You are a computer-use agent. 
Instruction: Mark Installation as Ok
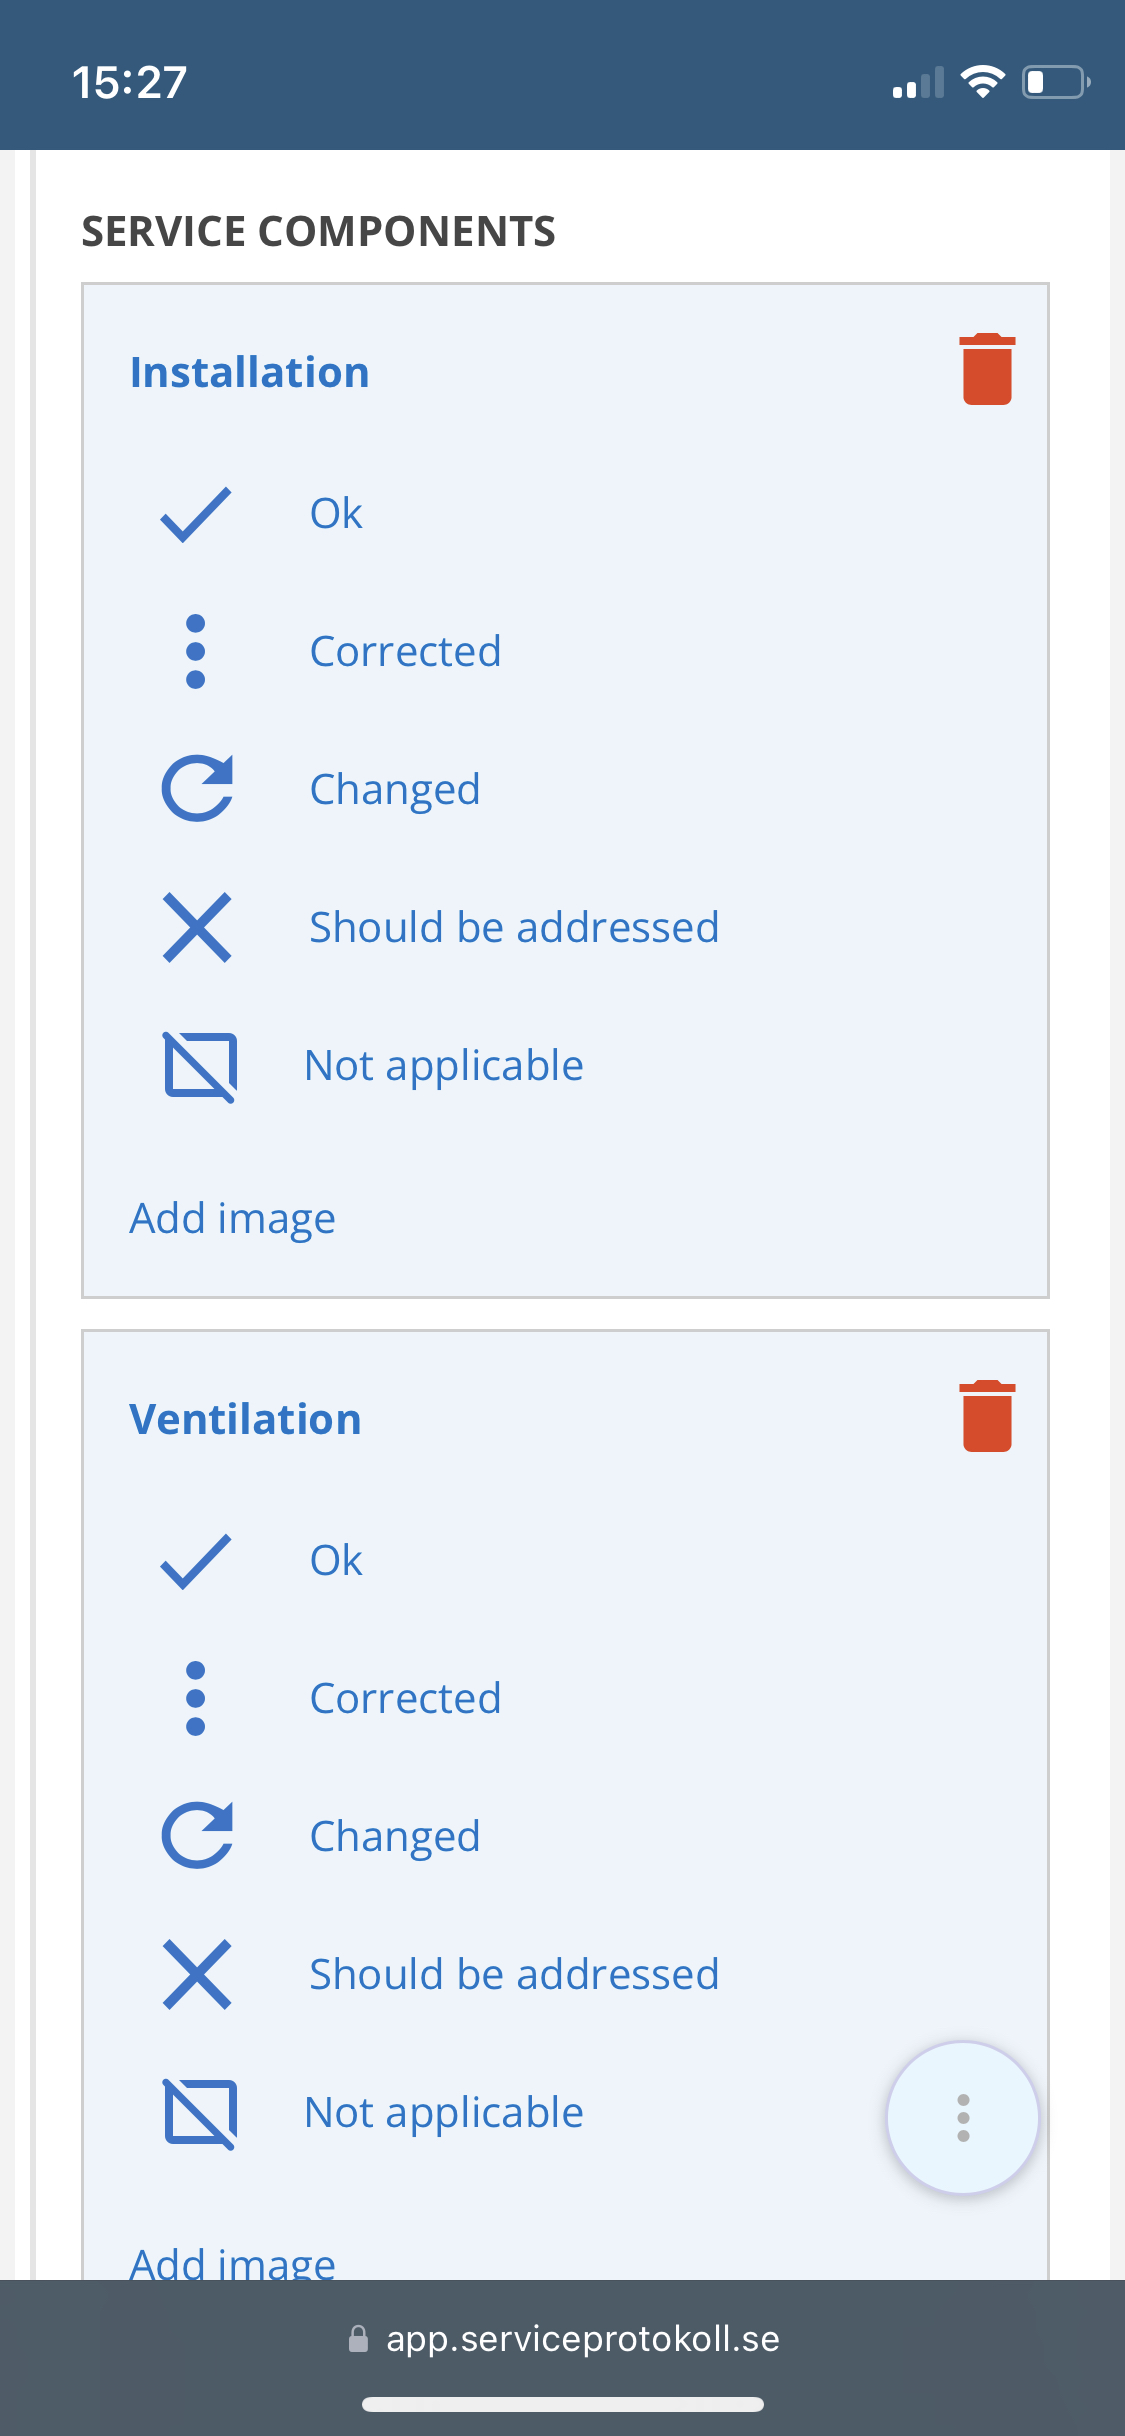[x=336, y=514]
